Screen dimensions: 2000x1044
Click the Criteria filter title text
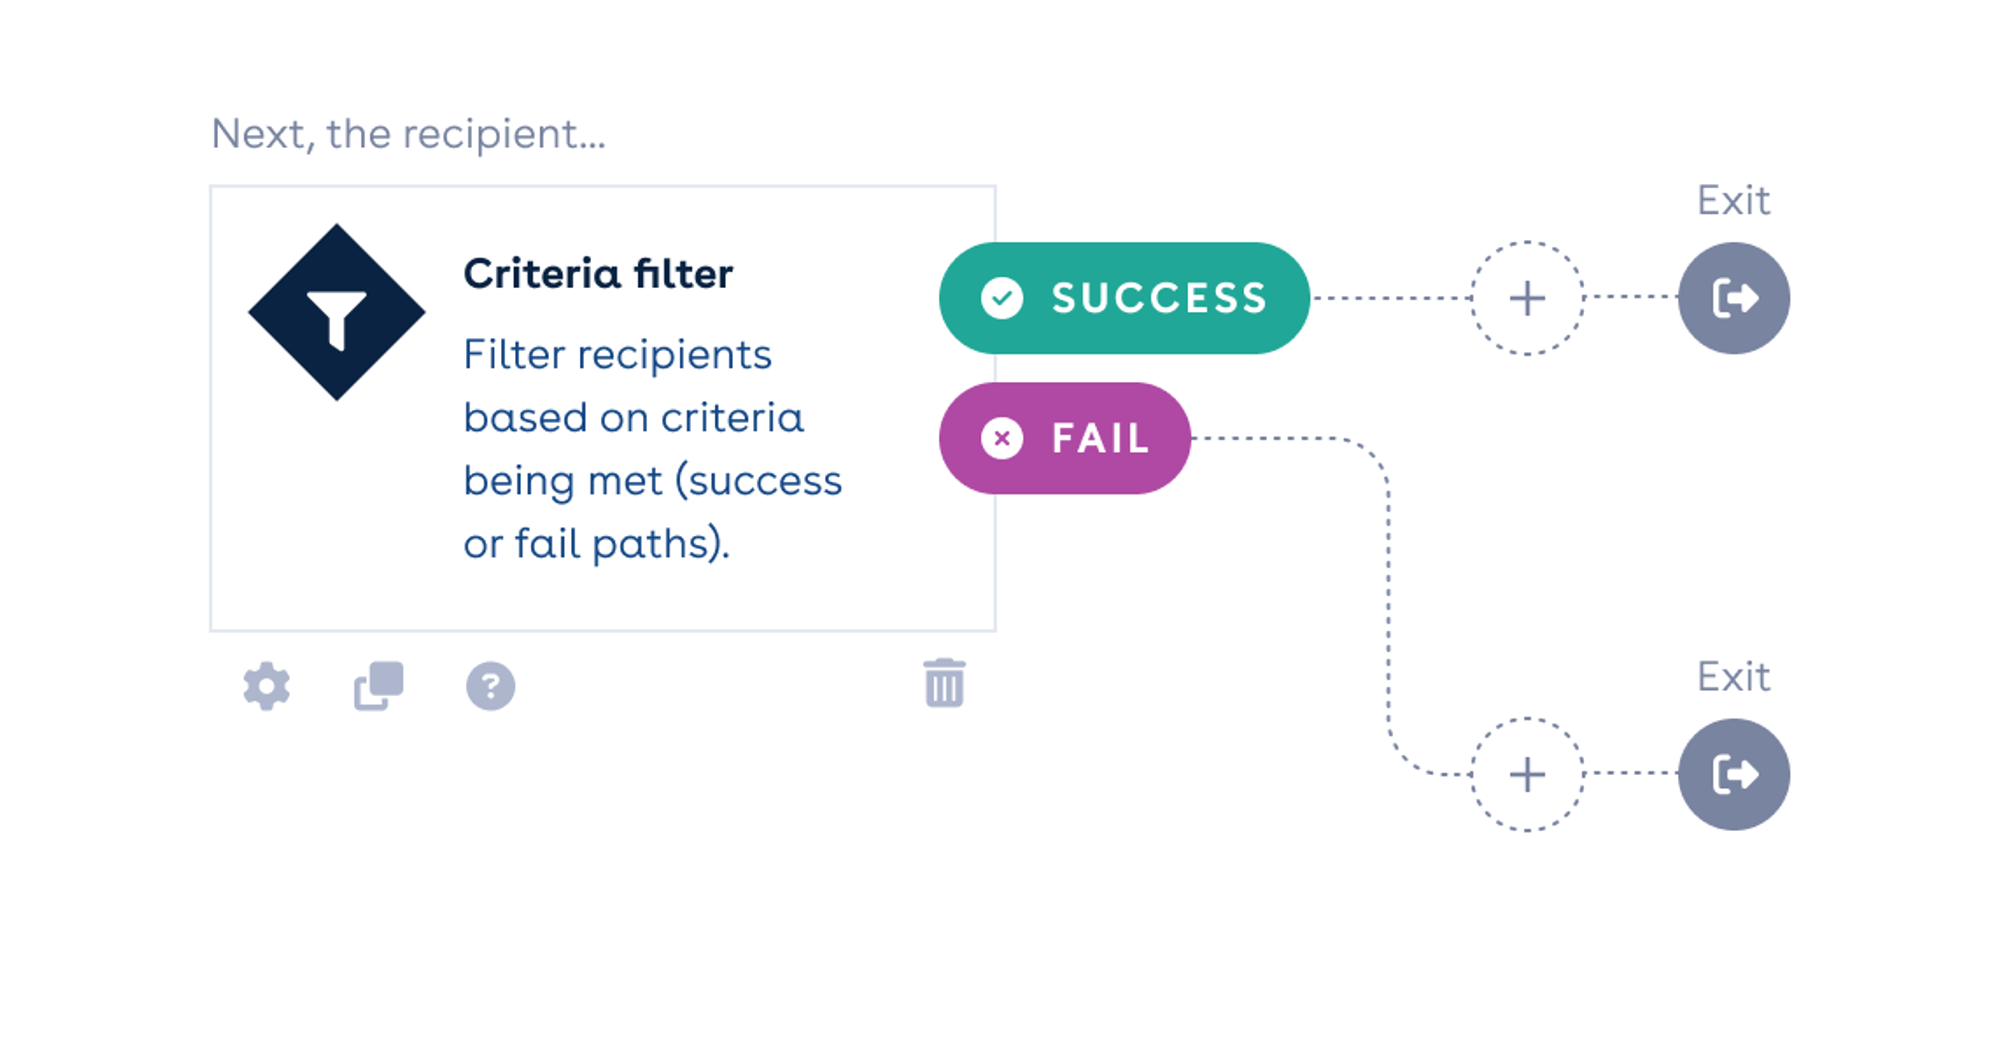[597, 272]
